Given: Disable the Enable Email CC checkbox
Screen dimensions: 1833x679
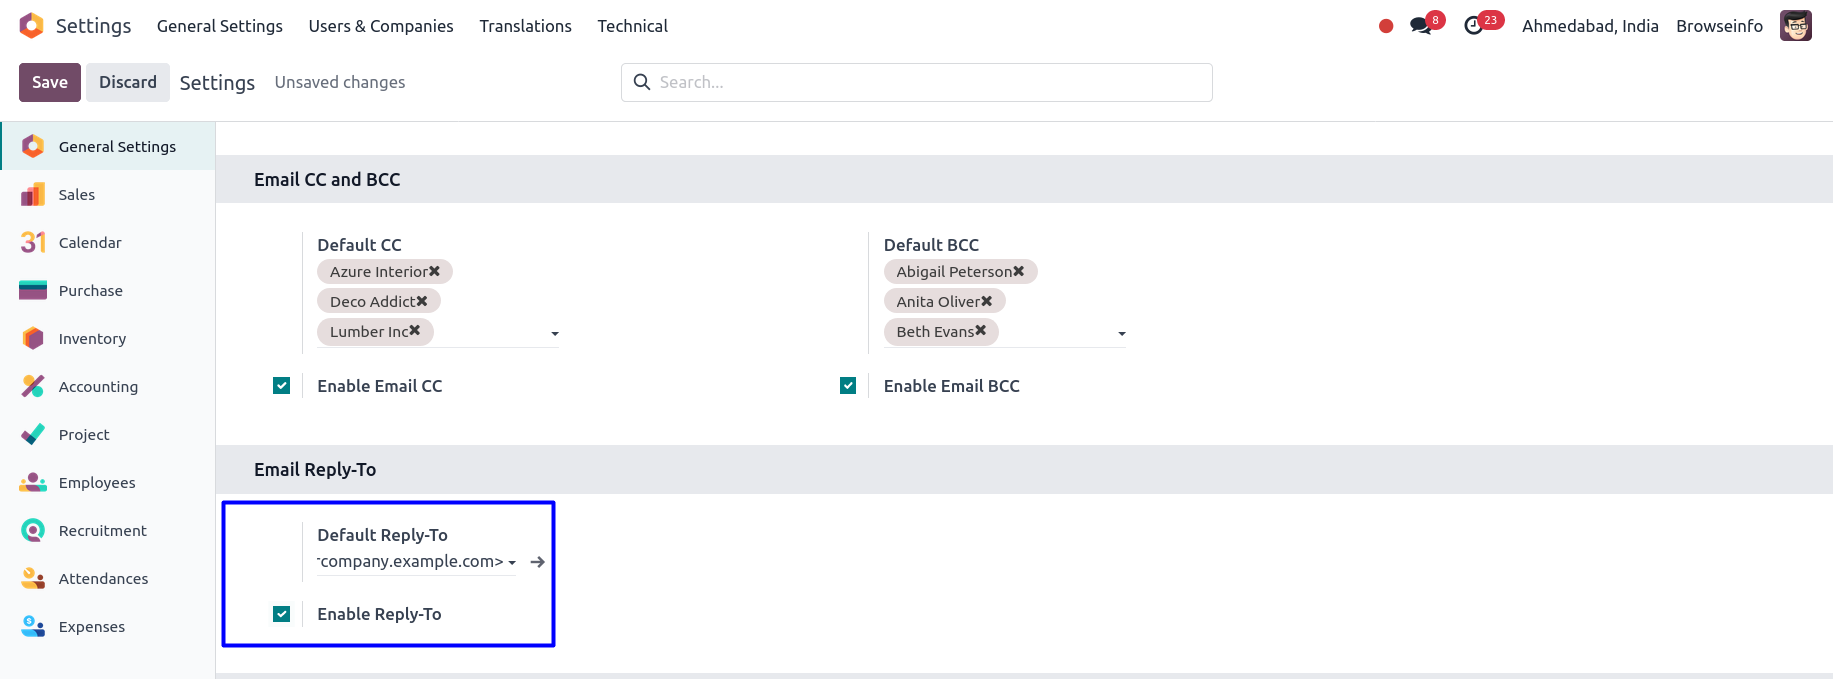Looking at the screenshot, I should 282,386.
